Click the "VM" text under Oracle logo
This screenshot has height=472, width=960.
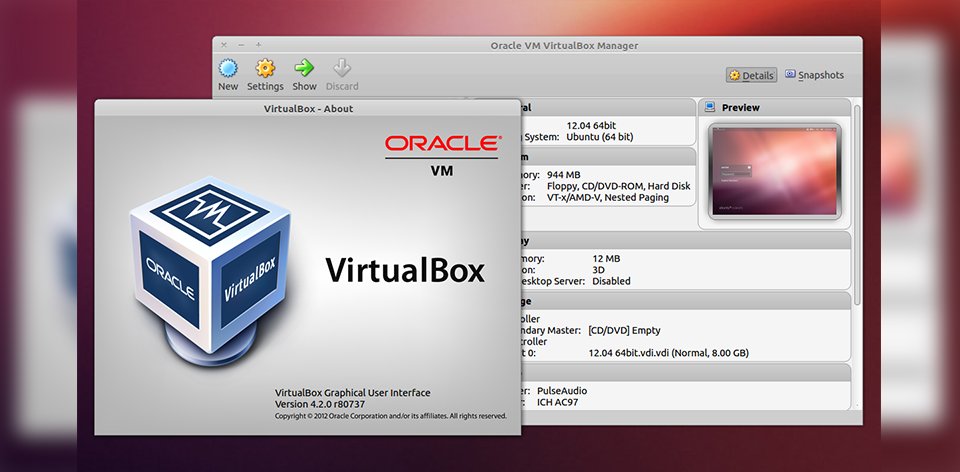[x=442, y=171]
